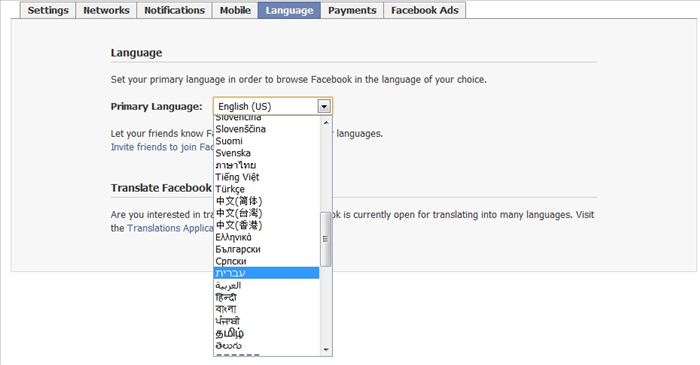Select the highlighted Hebrew עברית option
This screenshot has height=365, width=700.
267,273
